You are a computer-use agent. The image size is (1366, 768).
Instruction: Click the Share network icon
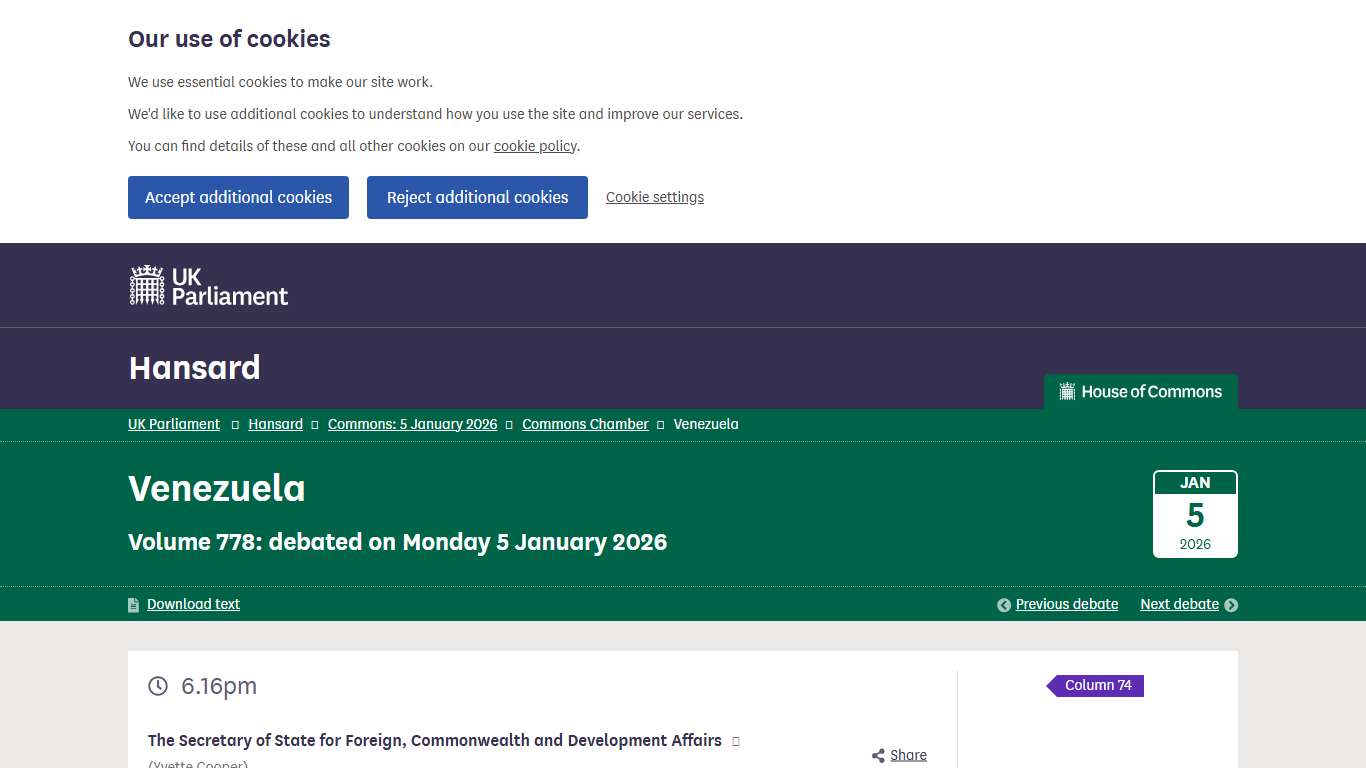(x=876, y=755)
